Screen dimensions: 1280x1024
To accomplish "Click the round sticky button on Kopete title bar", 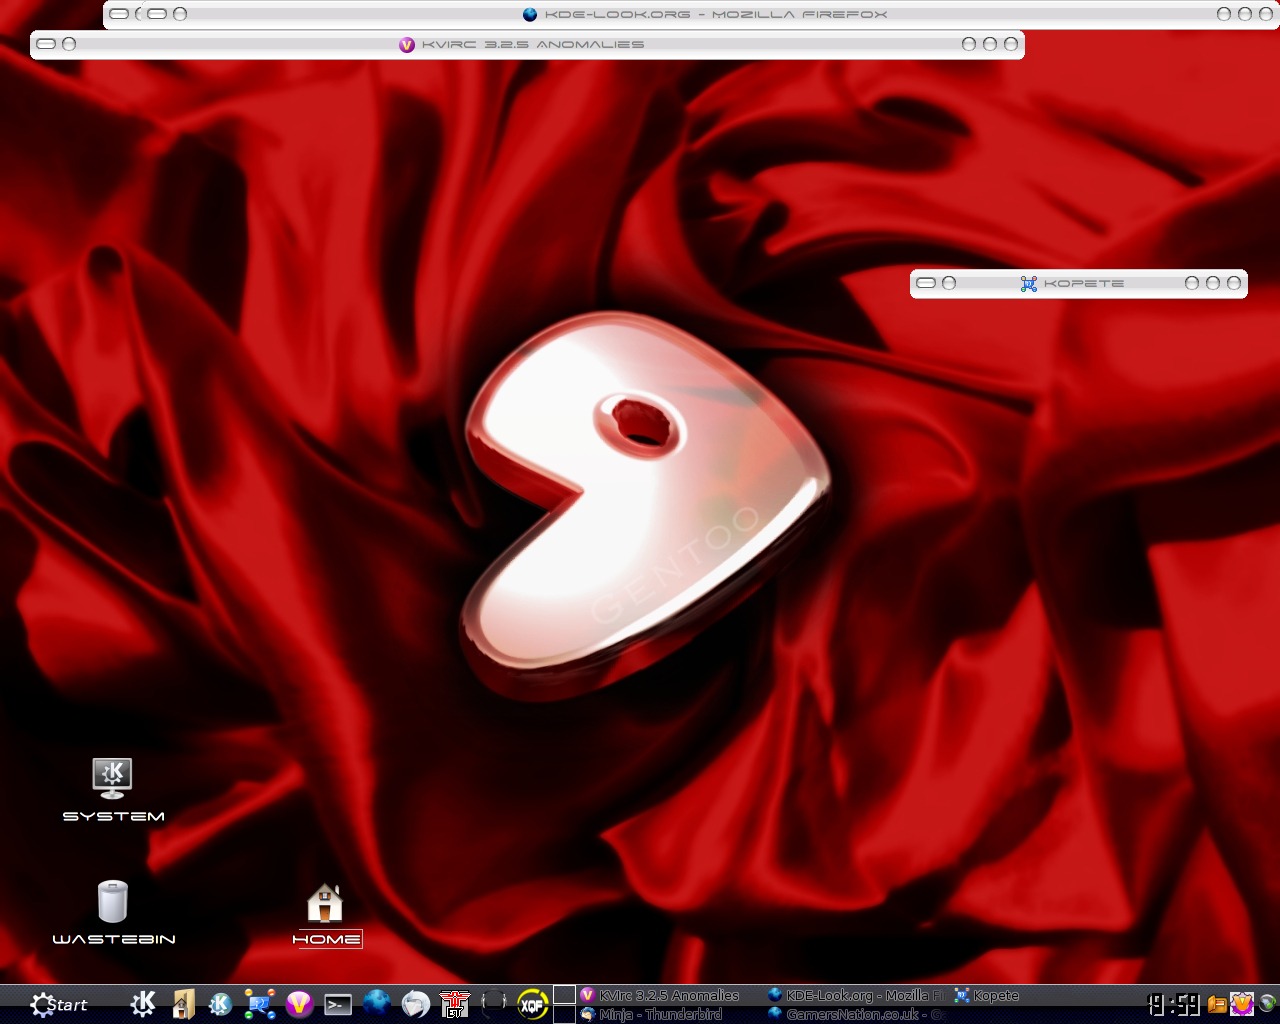I will pos(949,283).
